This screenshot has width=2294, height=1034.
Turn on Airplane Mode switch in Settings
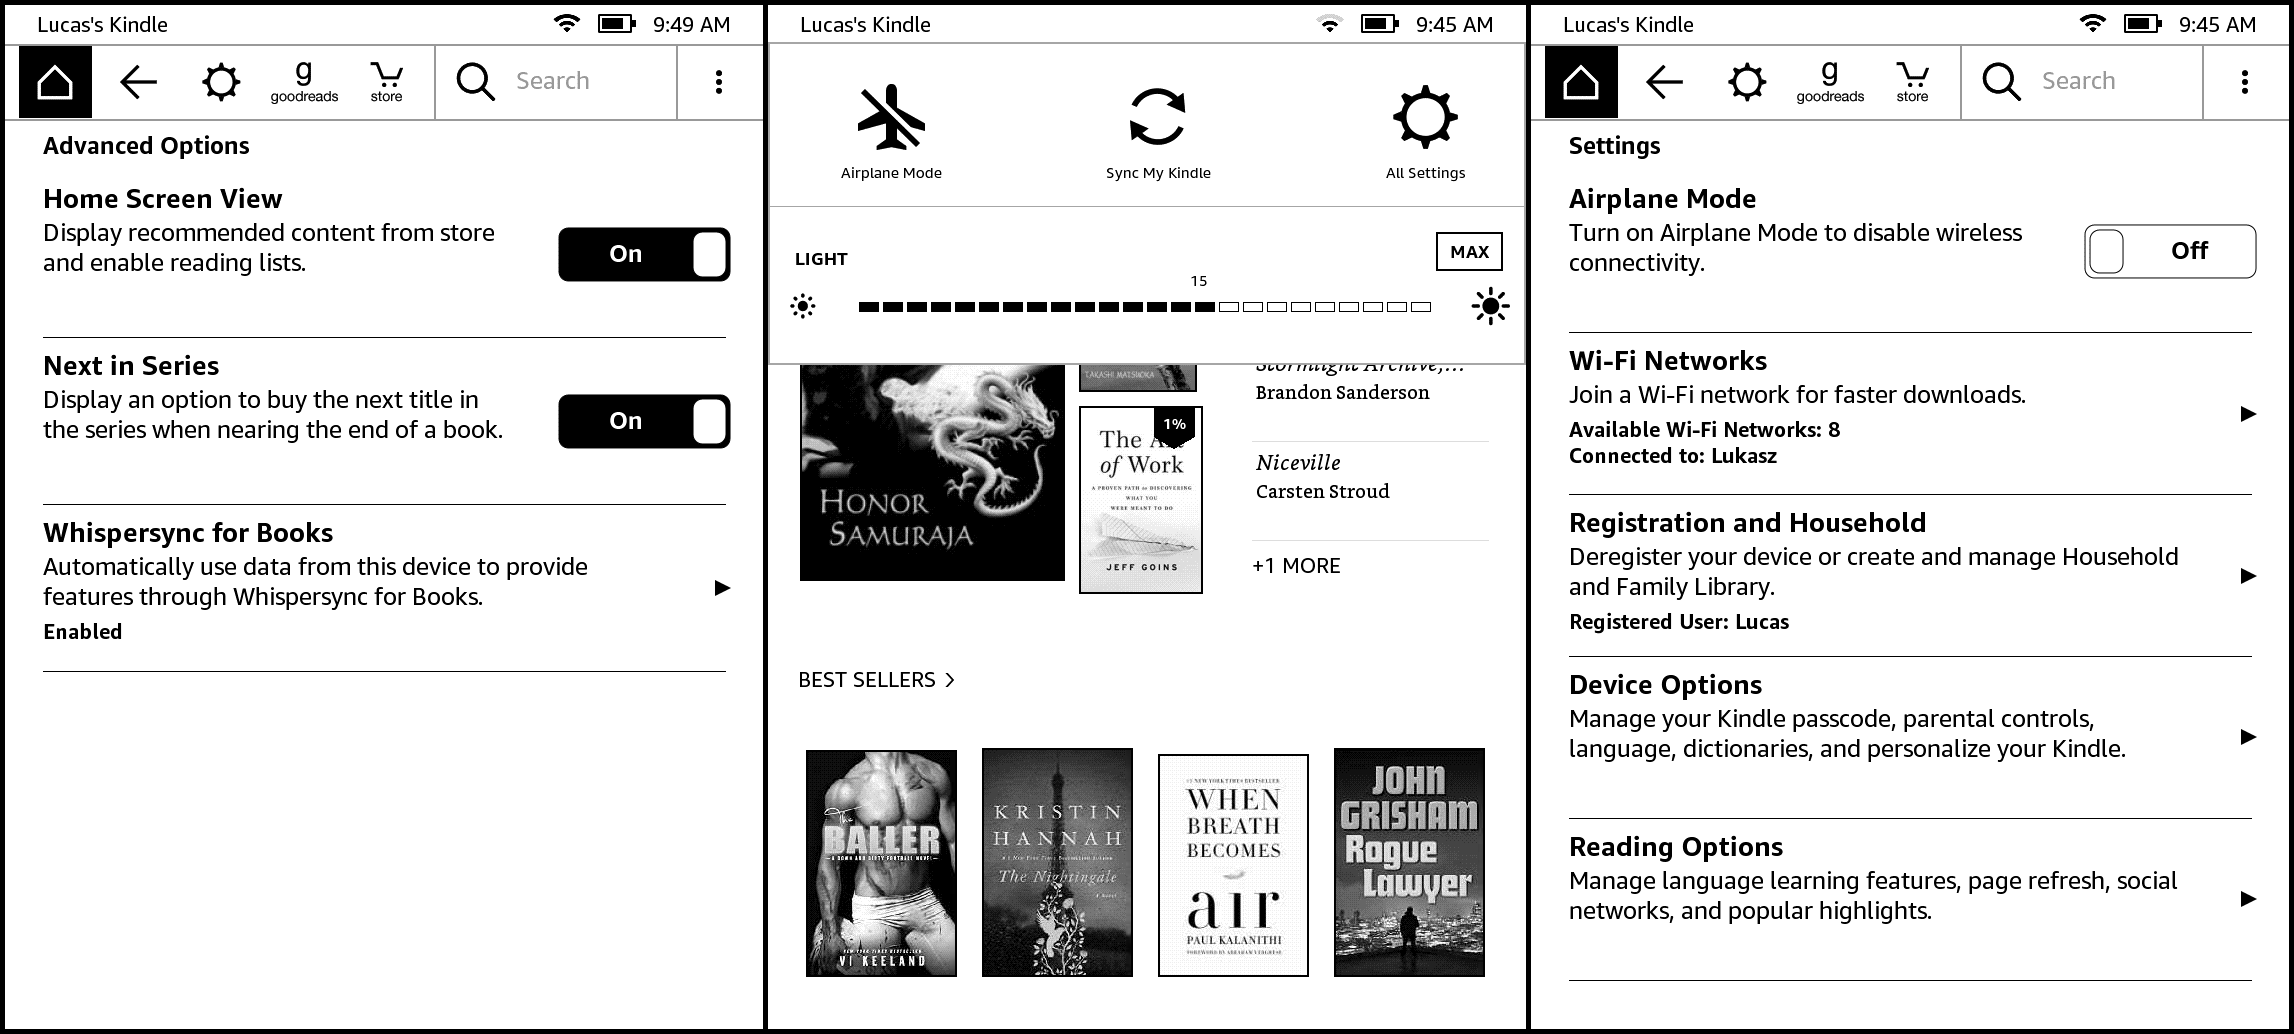[x=2170, y=251]
